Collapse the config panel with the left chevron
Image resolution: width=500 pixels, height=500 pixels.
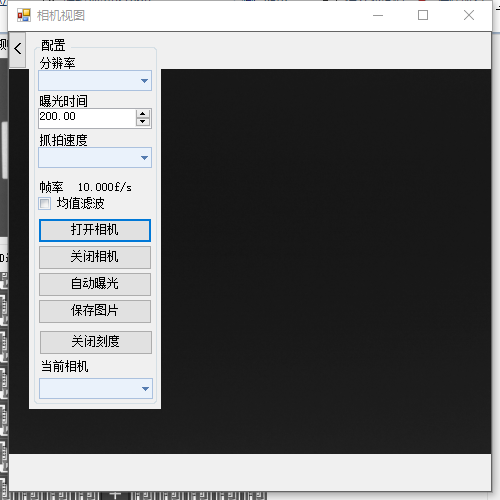(x=18, y=49)
